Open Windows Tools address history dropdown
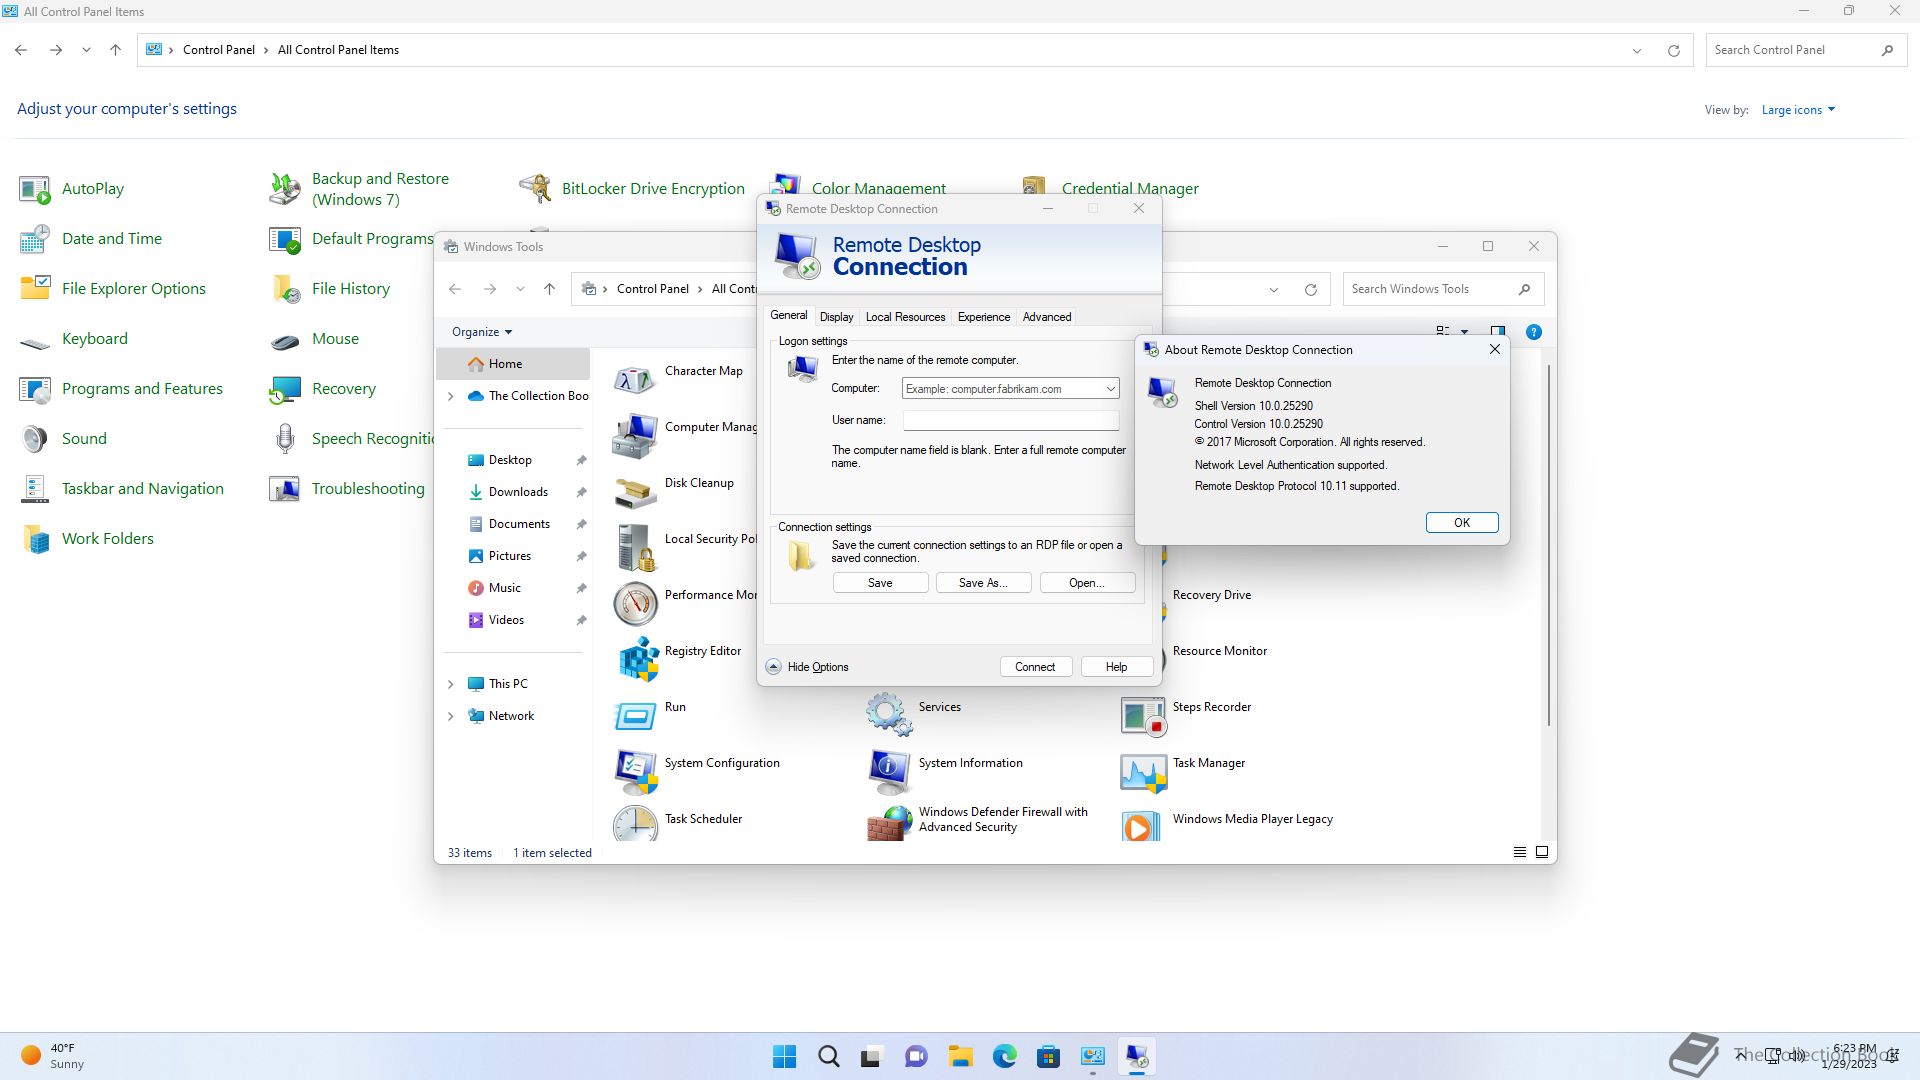The width and height of the screenshot is (1920, 1080). (x=1274, y=289)
